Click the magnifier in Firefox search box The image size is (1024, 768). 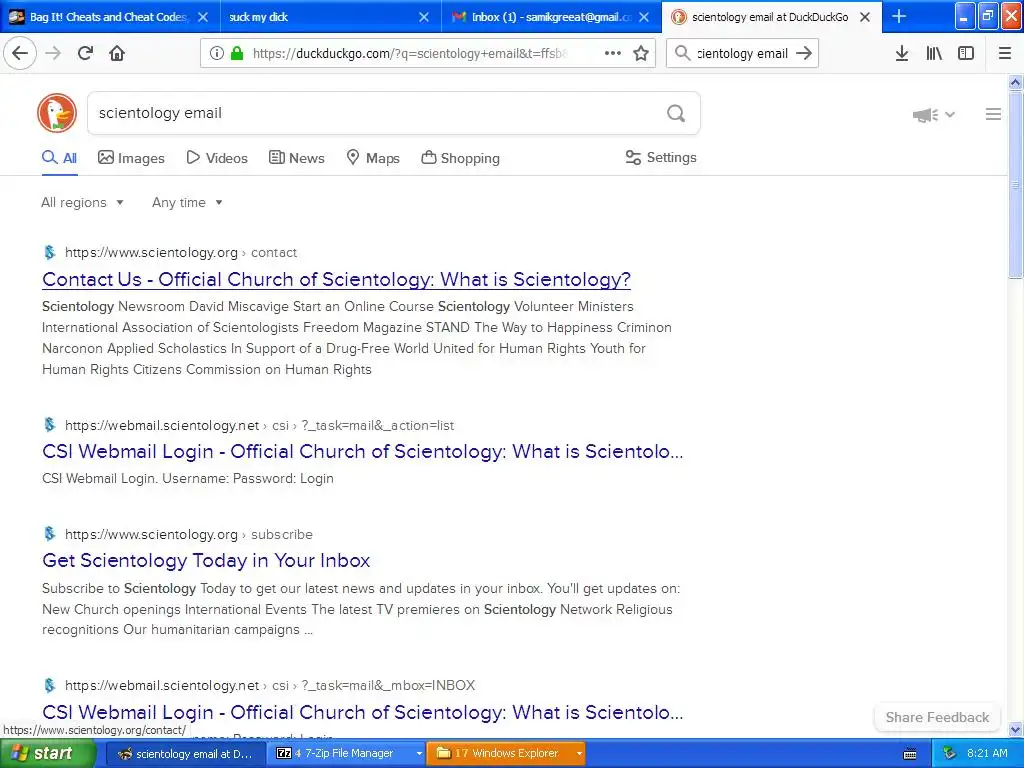click(682, 54)
